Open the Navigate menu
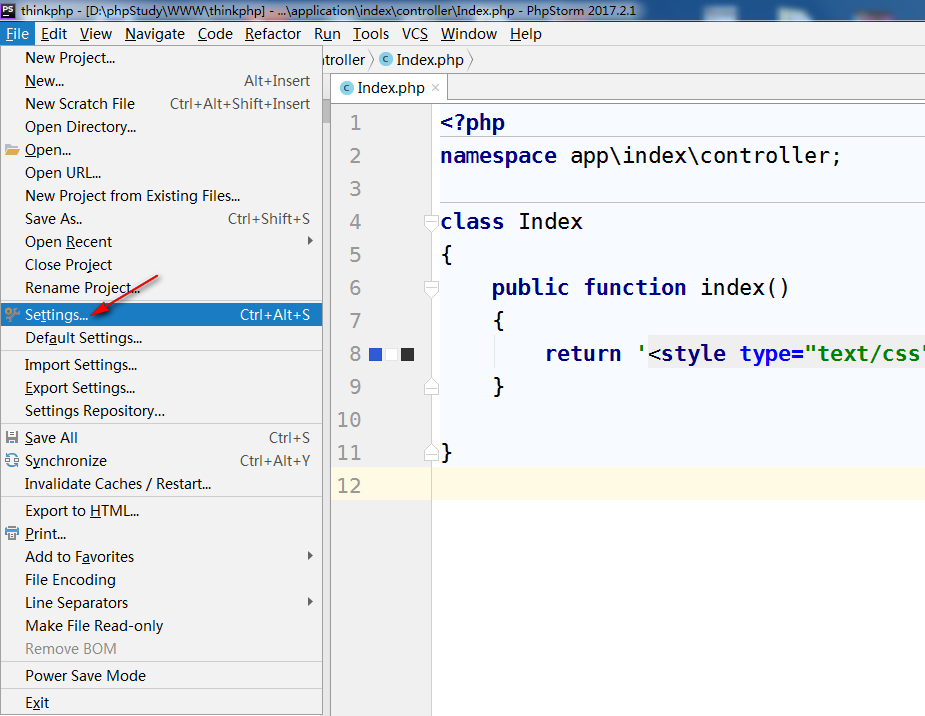This screenshot has width=925, height=716. pyautogui.click(x=155, y=34)
